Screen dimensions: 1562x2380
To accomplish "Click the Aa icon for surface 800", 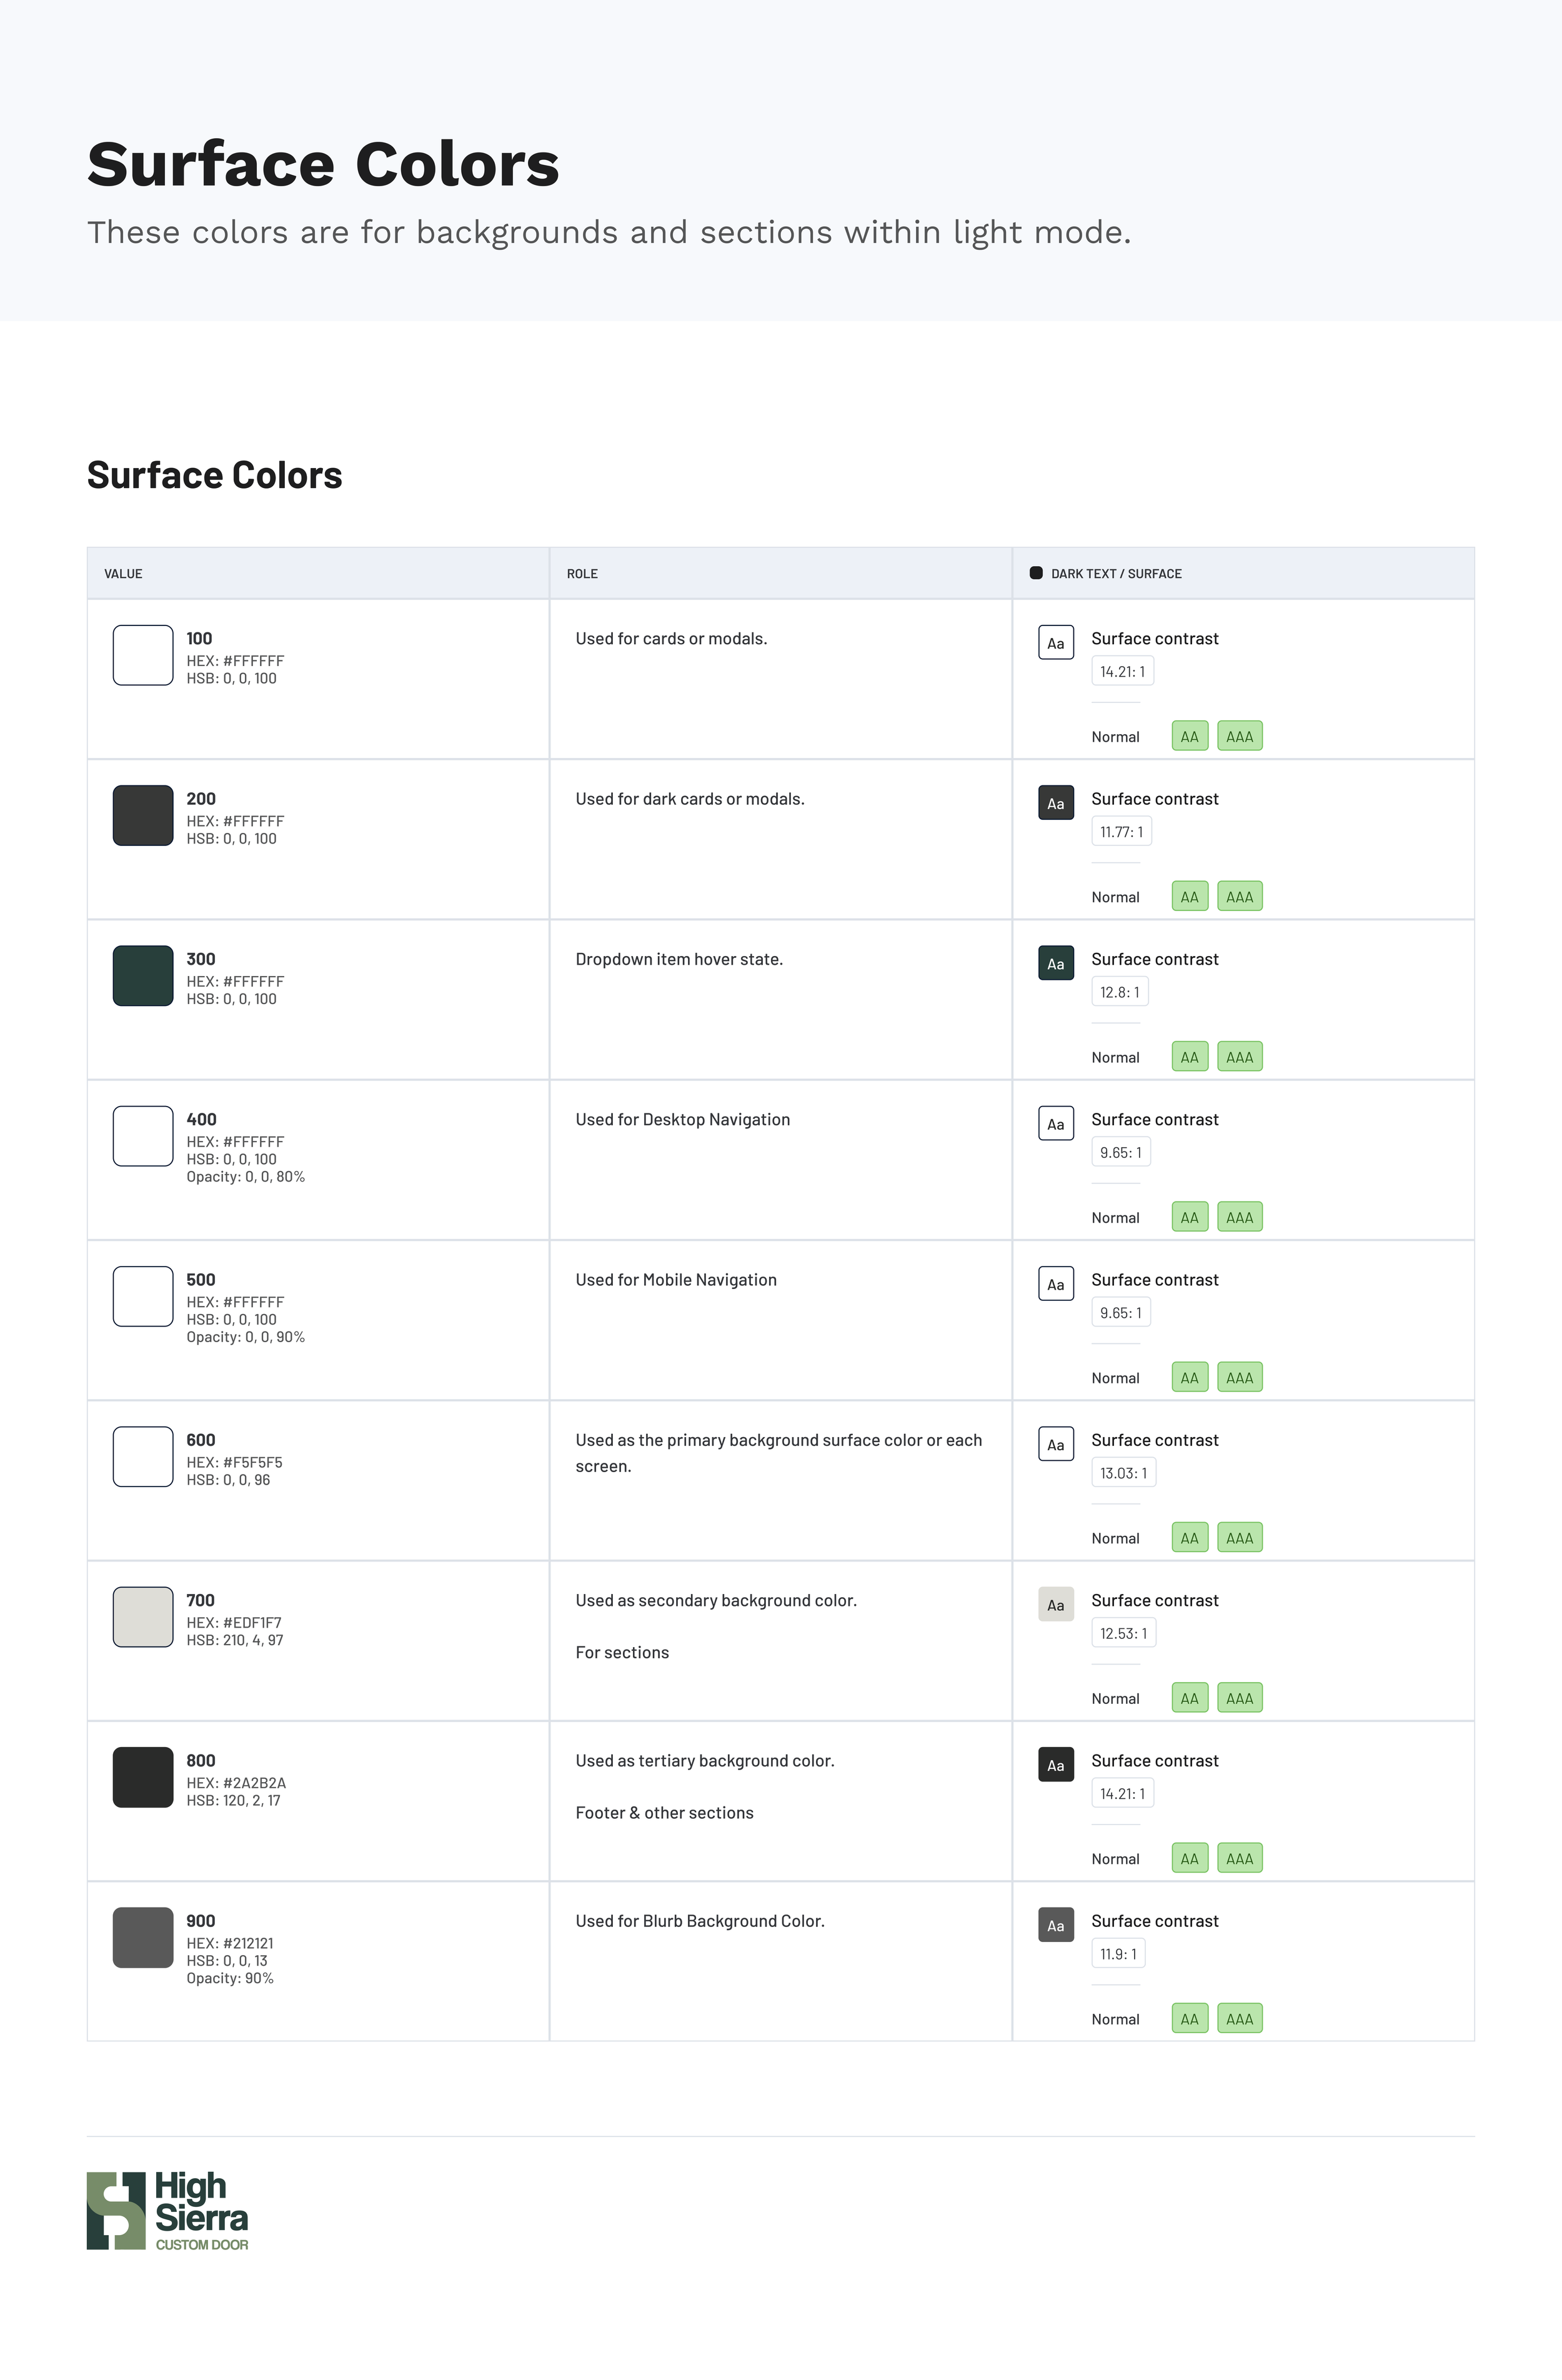I will click(x=1055, y=1765).
